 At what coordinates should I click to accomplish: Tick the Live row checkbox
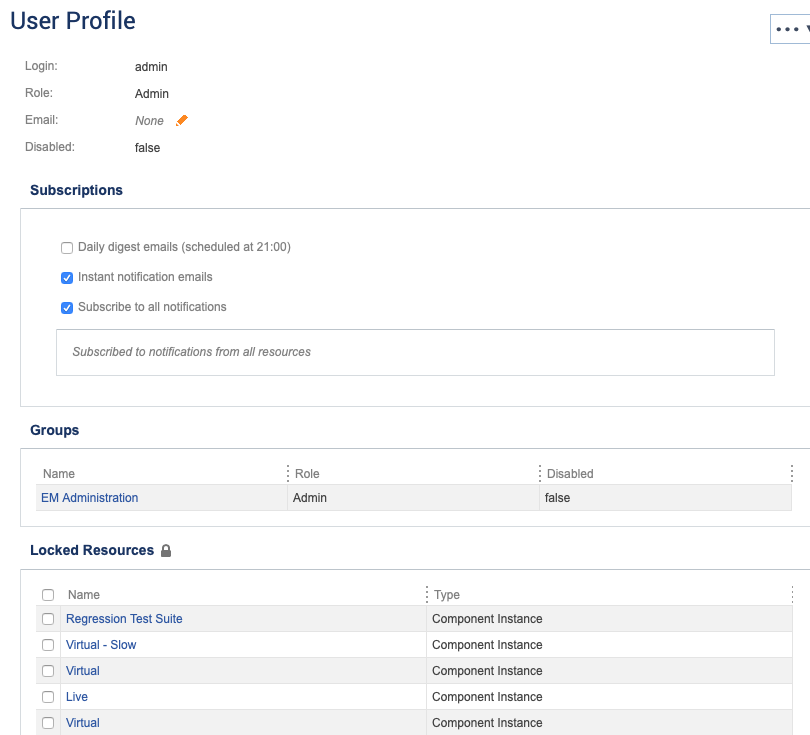(48, 697)
